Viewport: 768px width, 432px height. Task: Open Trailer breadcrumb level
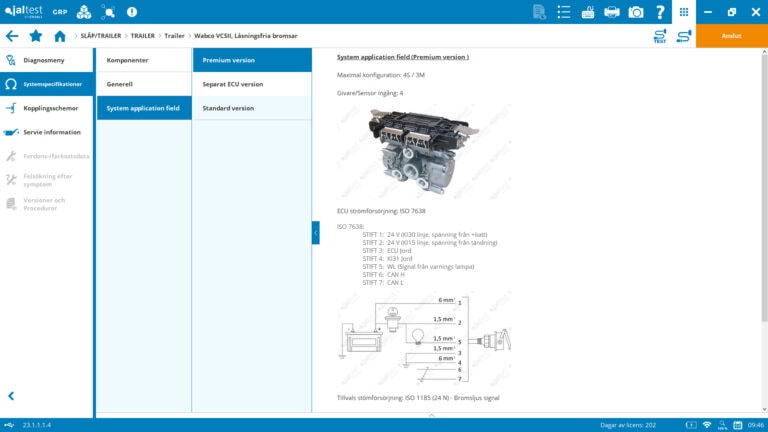pos(174,36)
